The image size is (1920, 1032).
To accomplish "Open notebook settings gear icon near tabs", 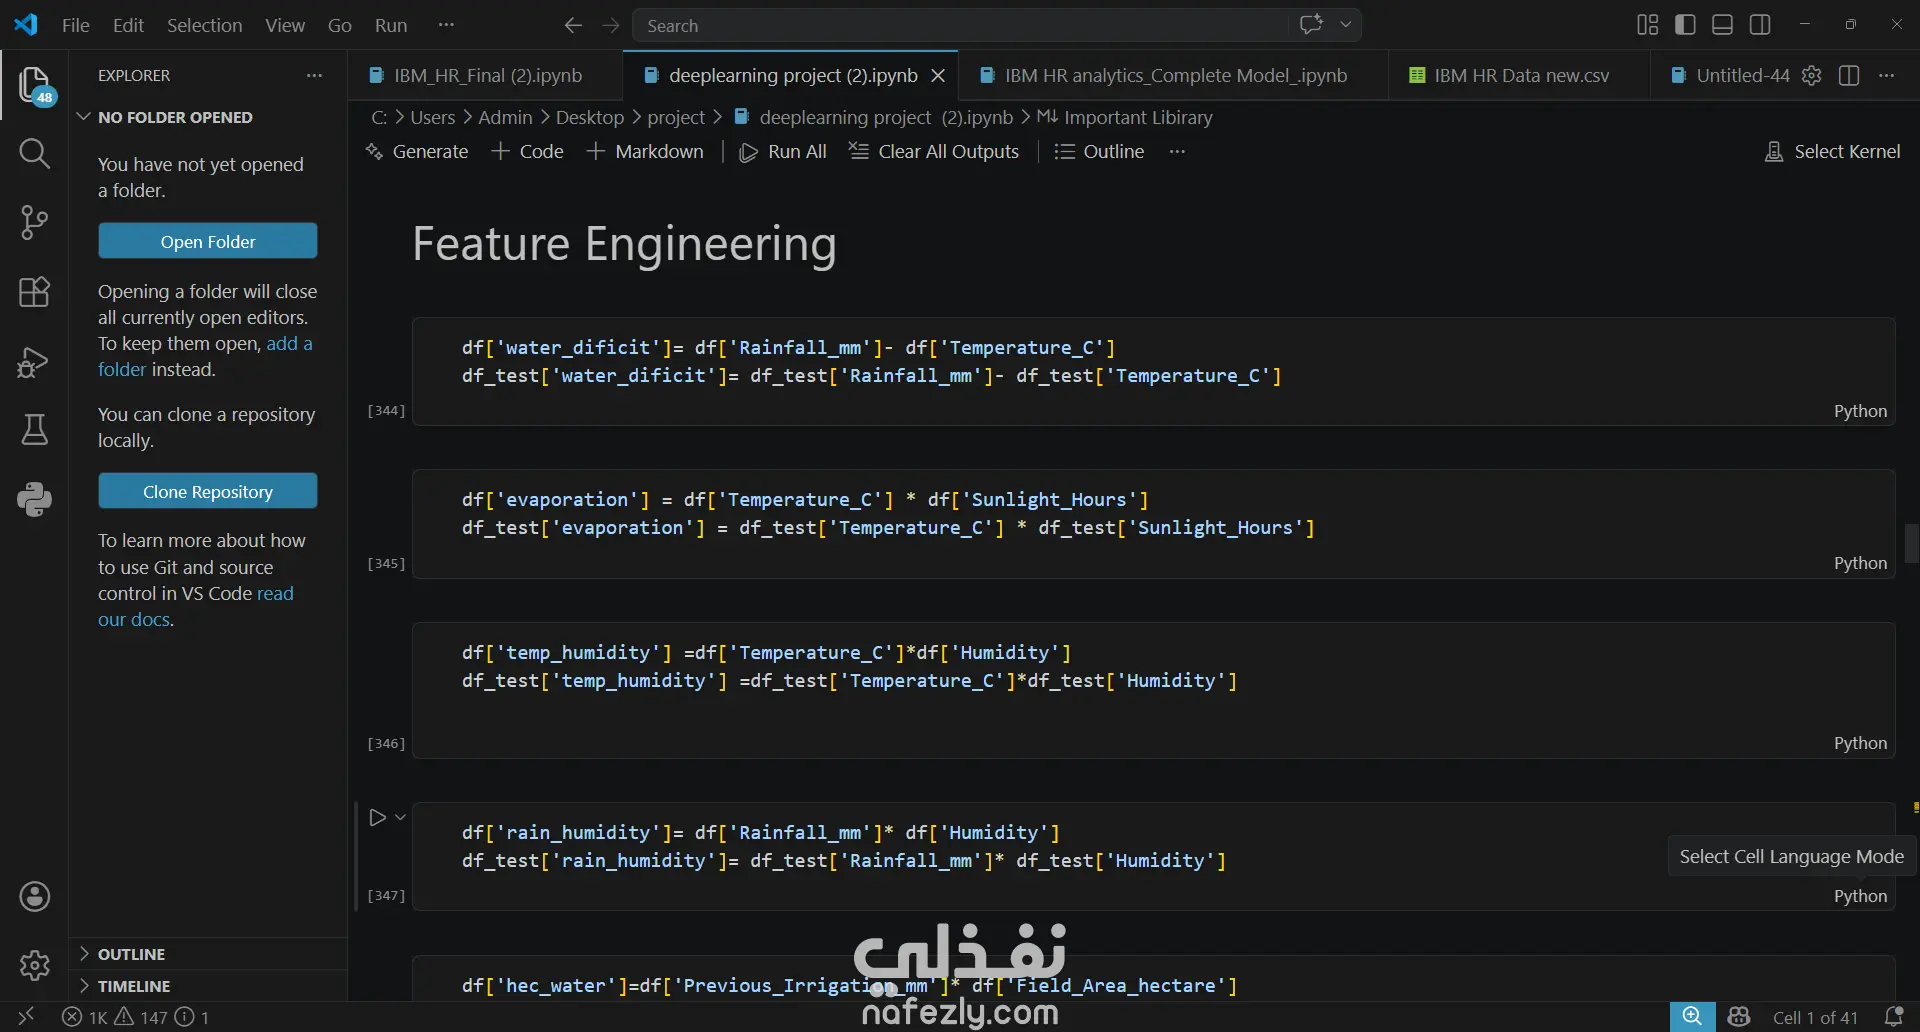I will click(x=1812, y=75).
